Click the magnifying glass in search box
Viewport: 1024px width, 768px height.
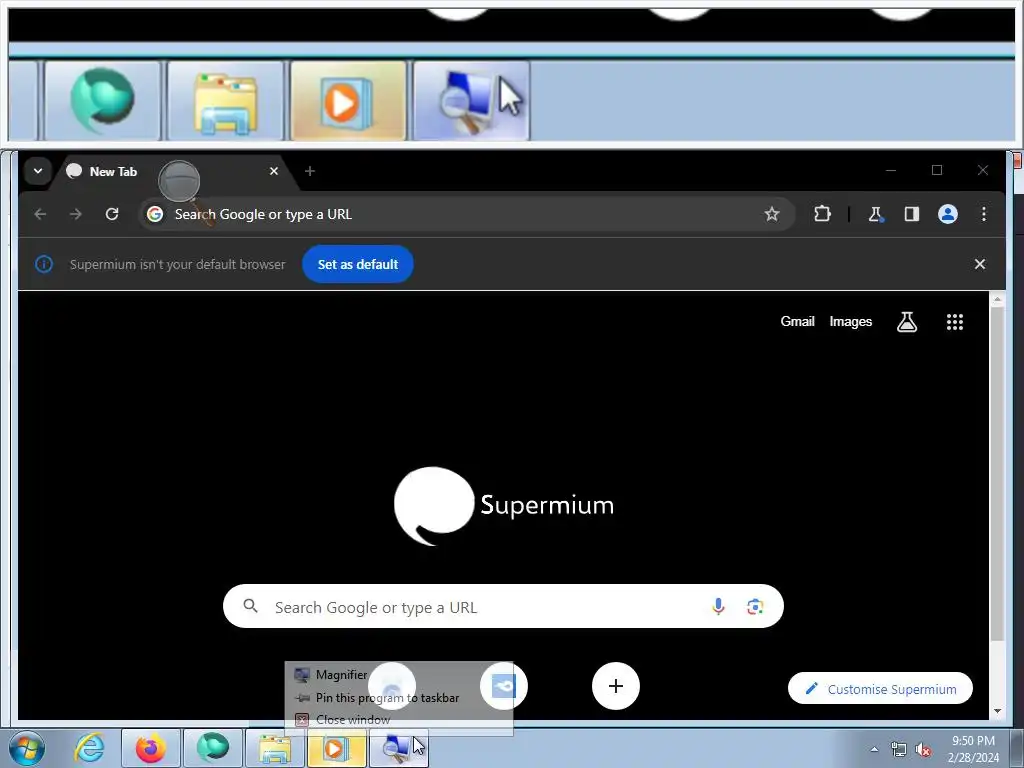pos(250,606)
